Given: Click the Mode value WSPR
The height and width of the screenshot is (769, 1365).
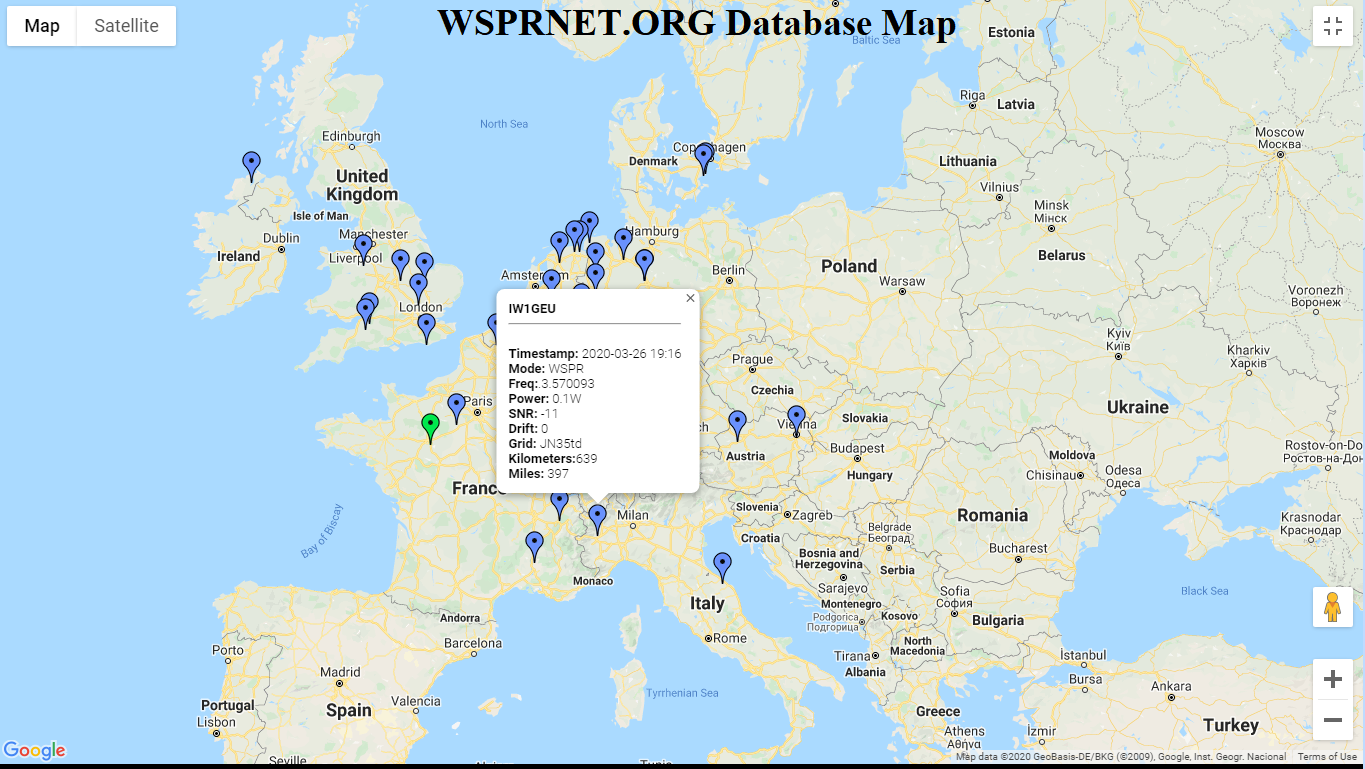Looking at the screenshot, I should click(x=566, y=369).
